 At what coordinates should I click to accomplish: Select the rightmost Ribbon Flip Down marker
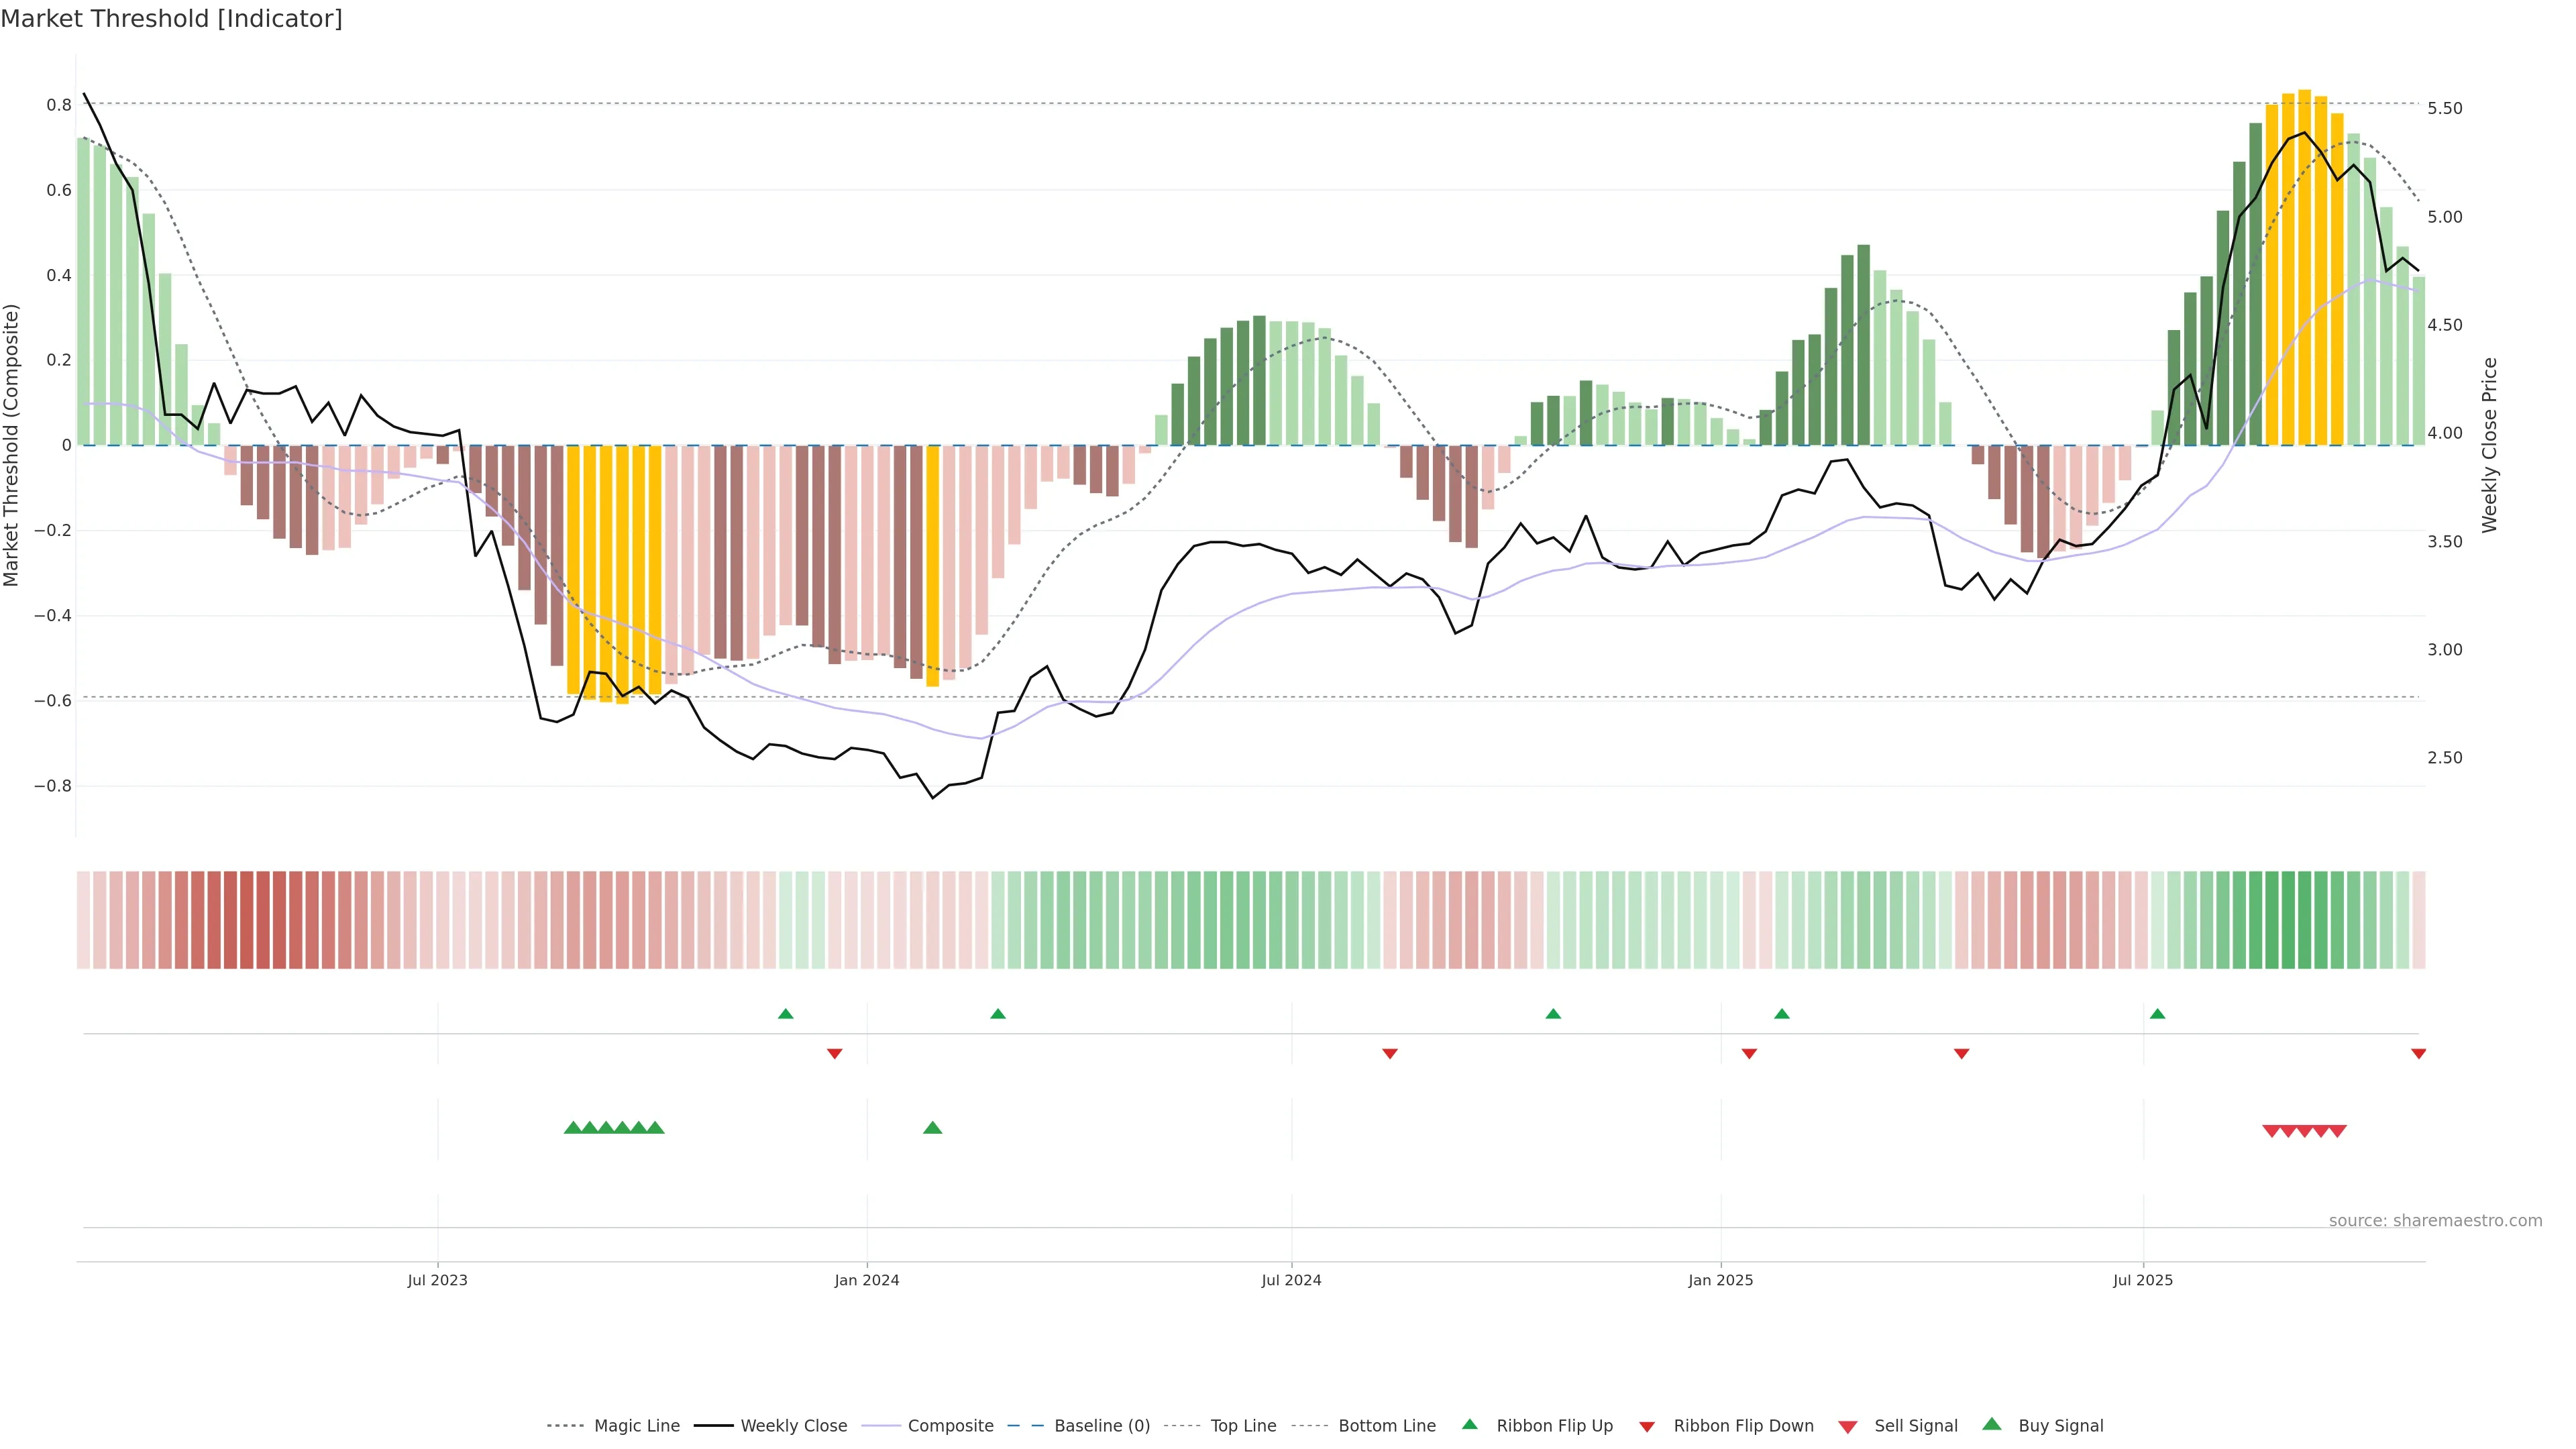[2418, 1054]
